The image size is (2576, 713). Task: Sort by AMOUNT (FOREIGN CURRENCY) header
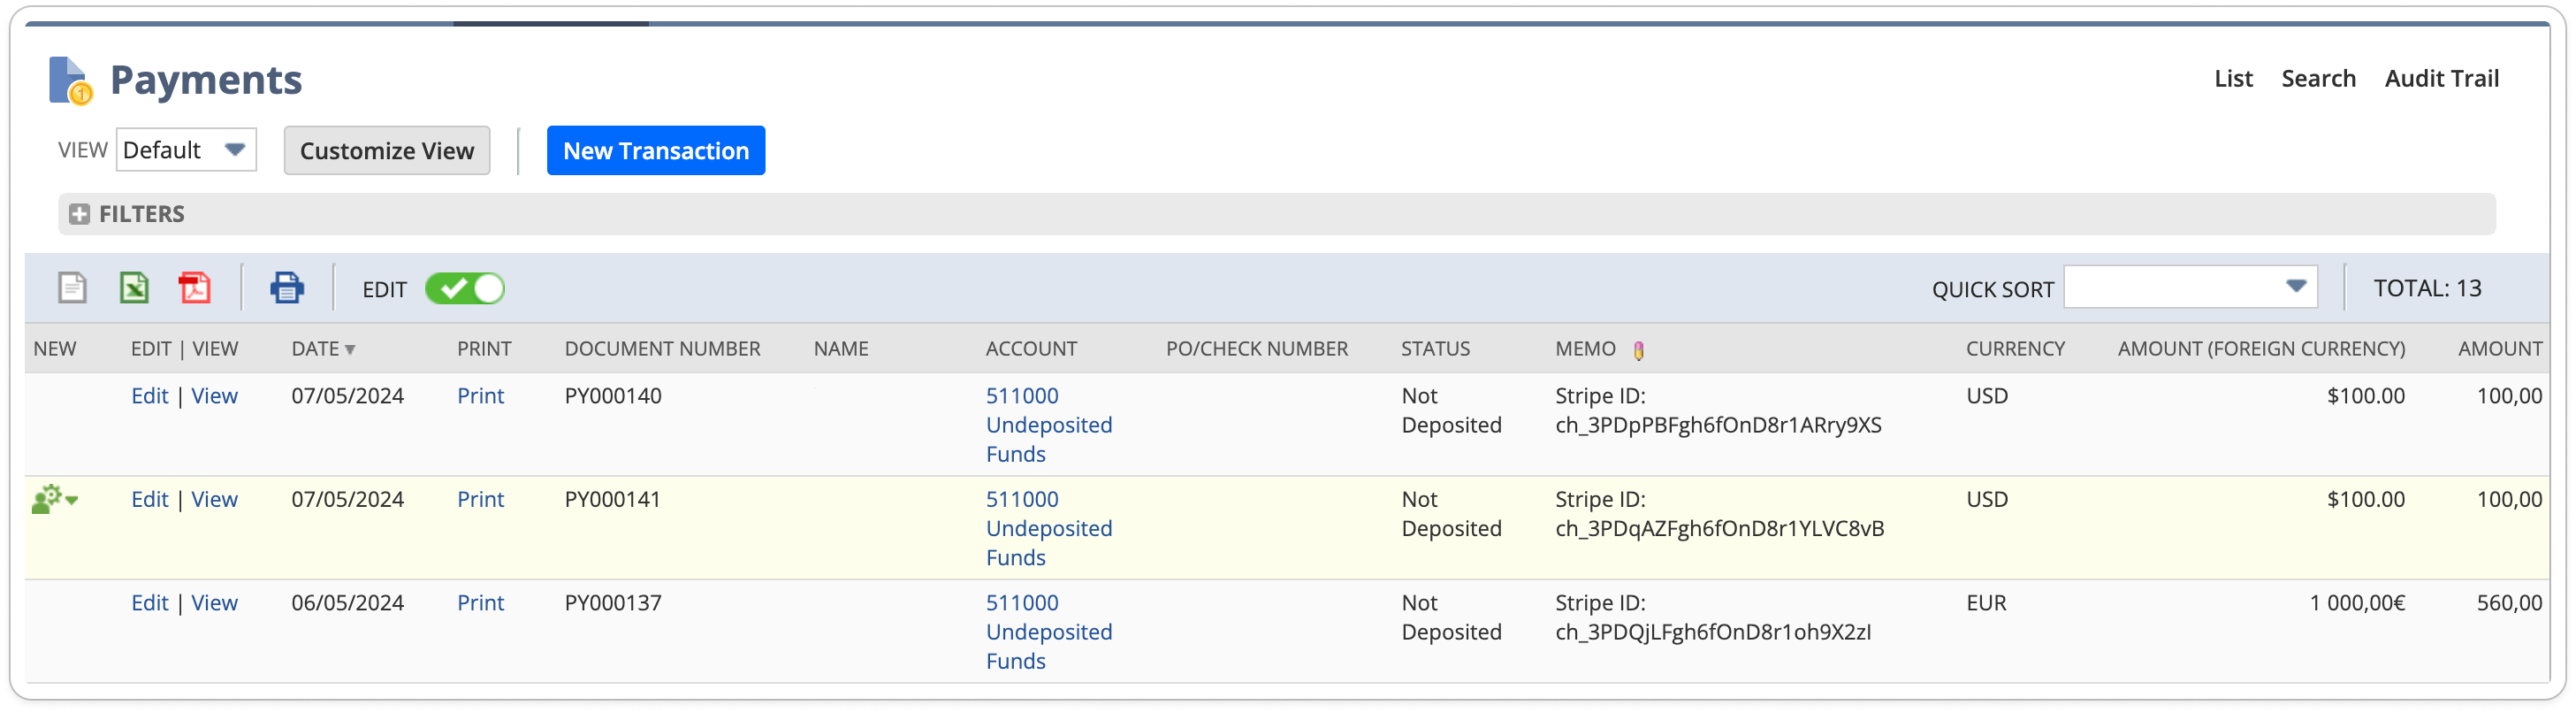click(x=2261, y=349)
